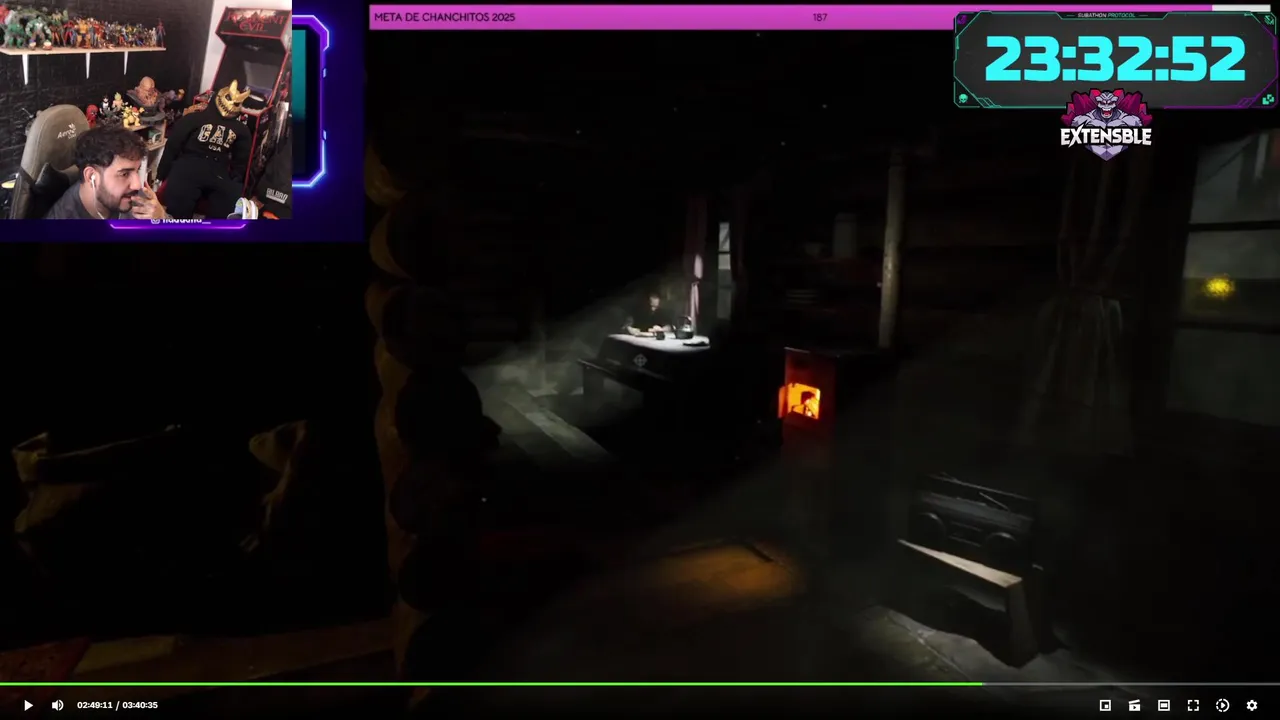This screenshot has width=1280, height=720.
Task: Click the 23:32:52 subathon timer
Action: 1115,60
